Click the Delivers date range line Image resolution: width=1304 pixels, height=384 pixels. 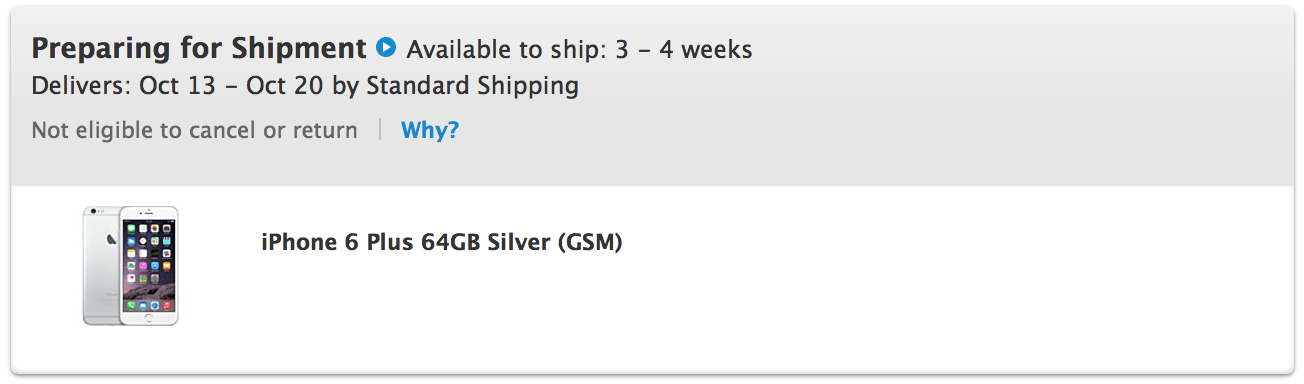305,86
